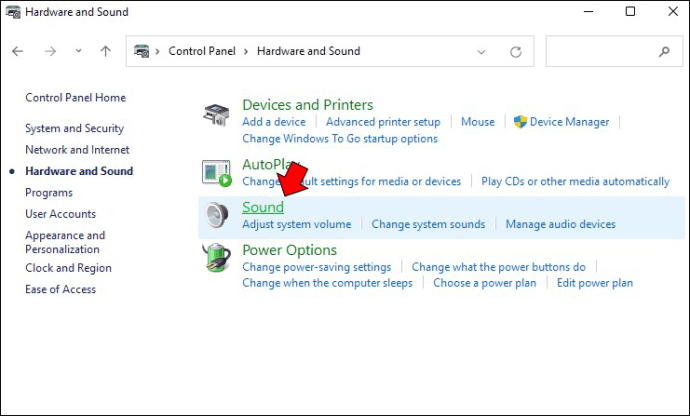Click the title bar window icon
This screenshot has width=690, height=416.
point(13,12)
